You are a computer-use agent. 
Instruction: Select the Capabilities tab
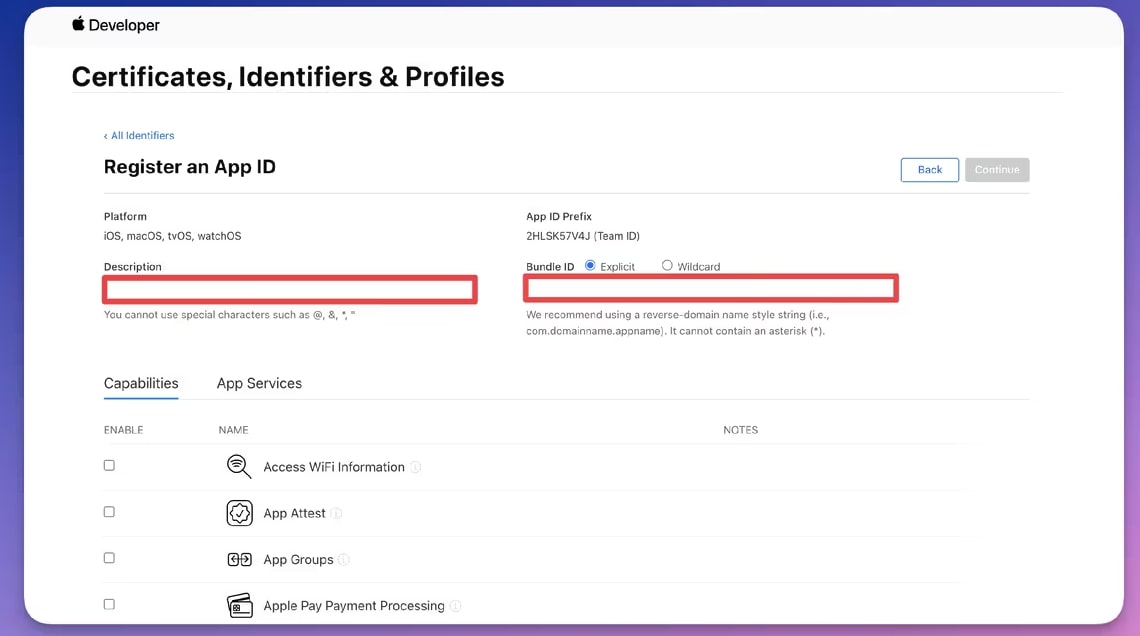(141, 383)
